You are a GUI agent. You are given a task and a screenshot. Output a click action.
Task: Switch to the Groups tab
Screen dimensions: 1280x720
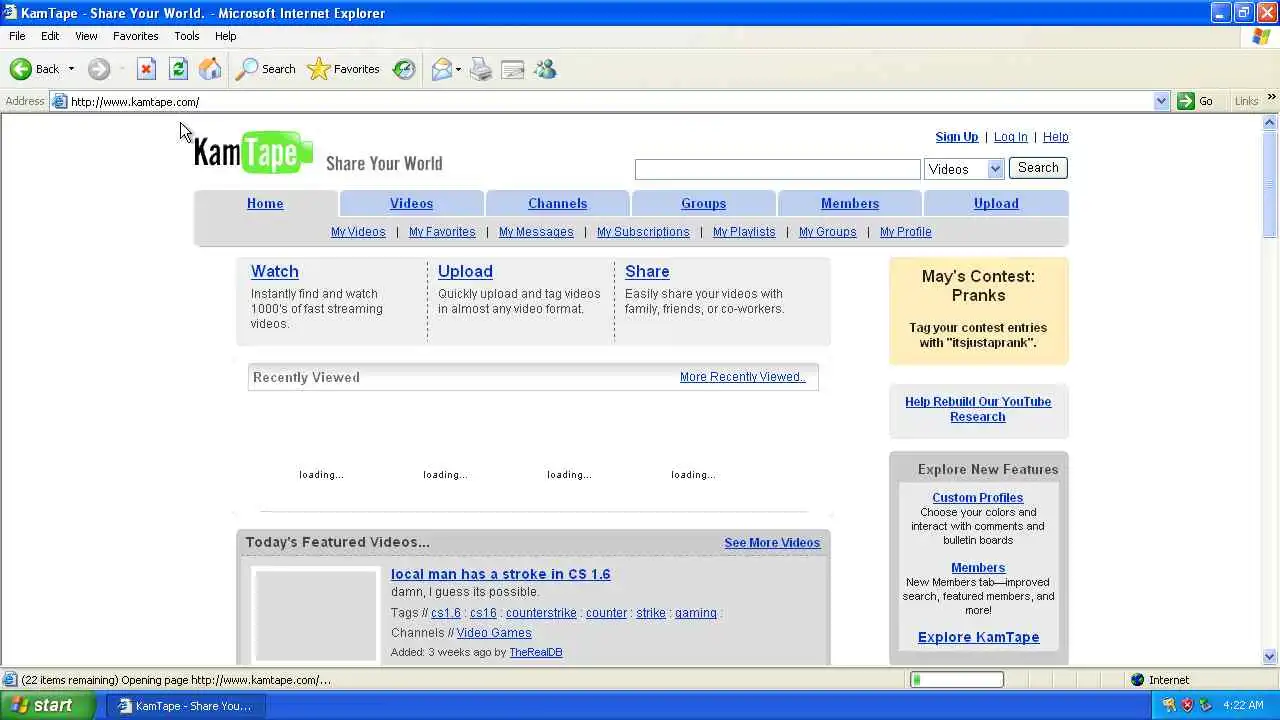click(703, 203)
